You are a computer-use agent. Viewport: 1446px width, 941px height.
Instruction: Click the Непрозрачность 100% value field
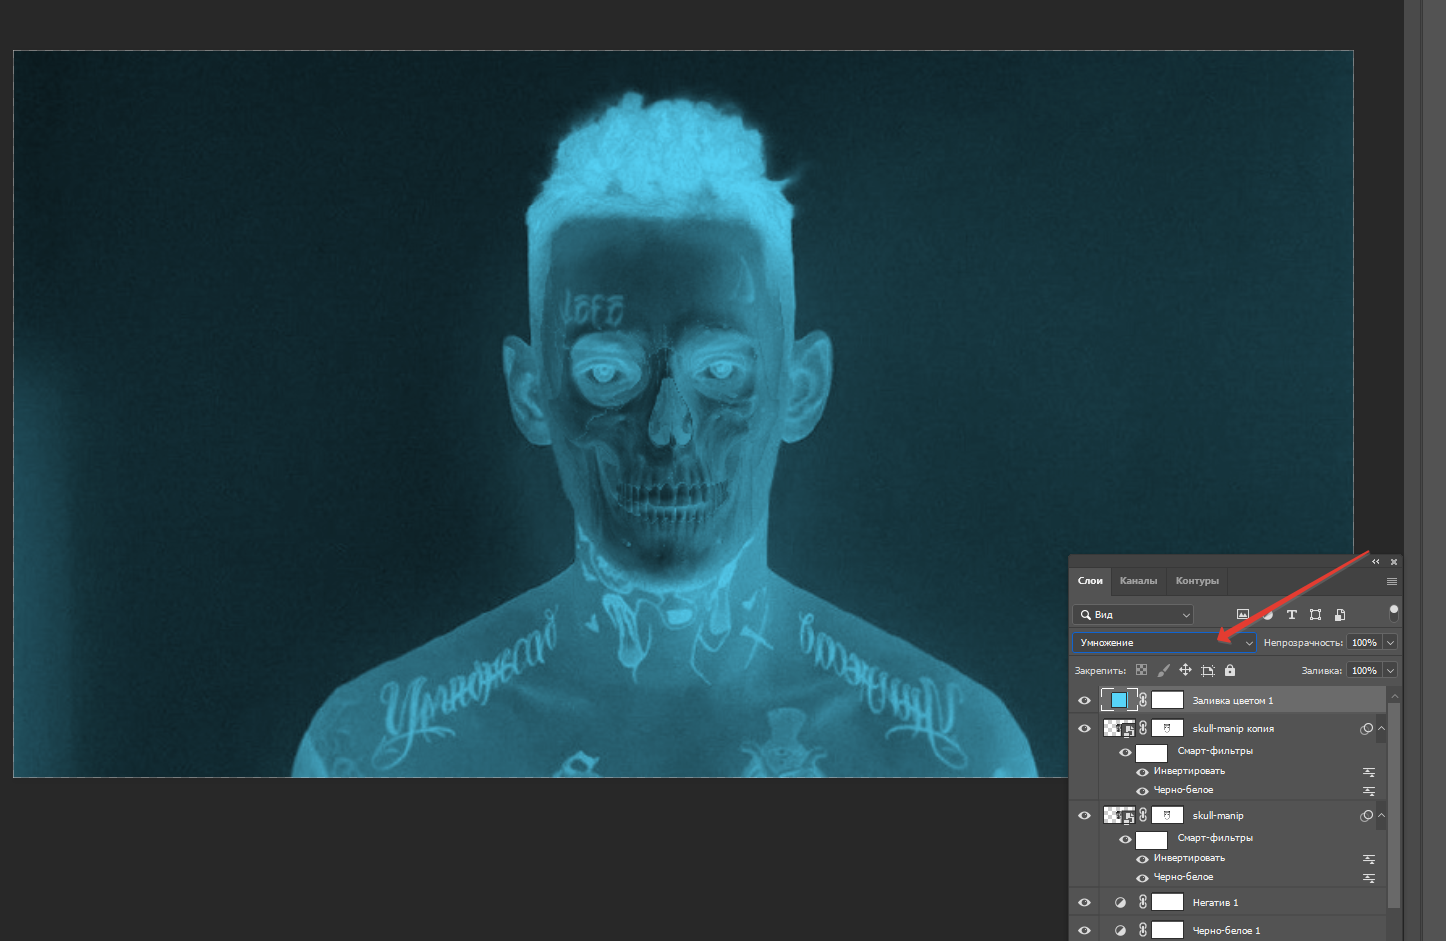pyautogui.click(x=1364, y=643)
